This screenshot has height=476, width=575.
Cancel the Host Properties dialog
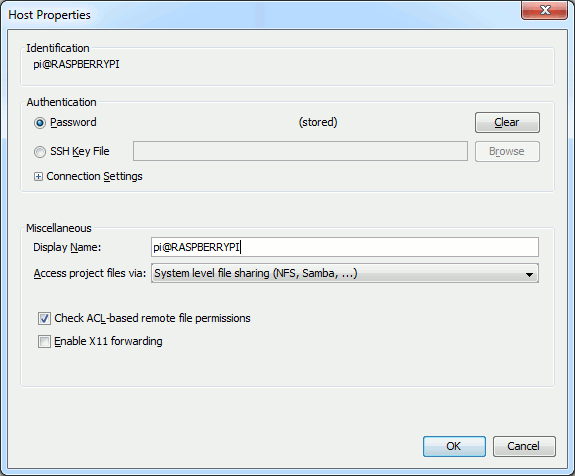click(x=524, y=446)
